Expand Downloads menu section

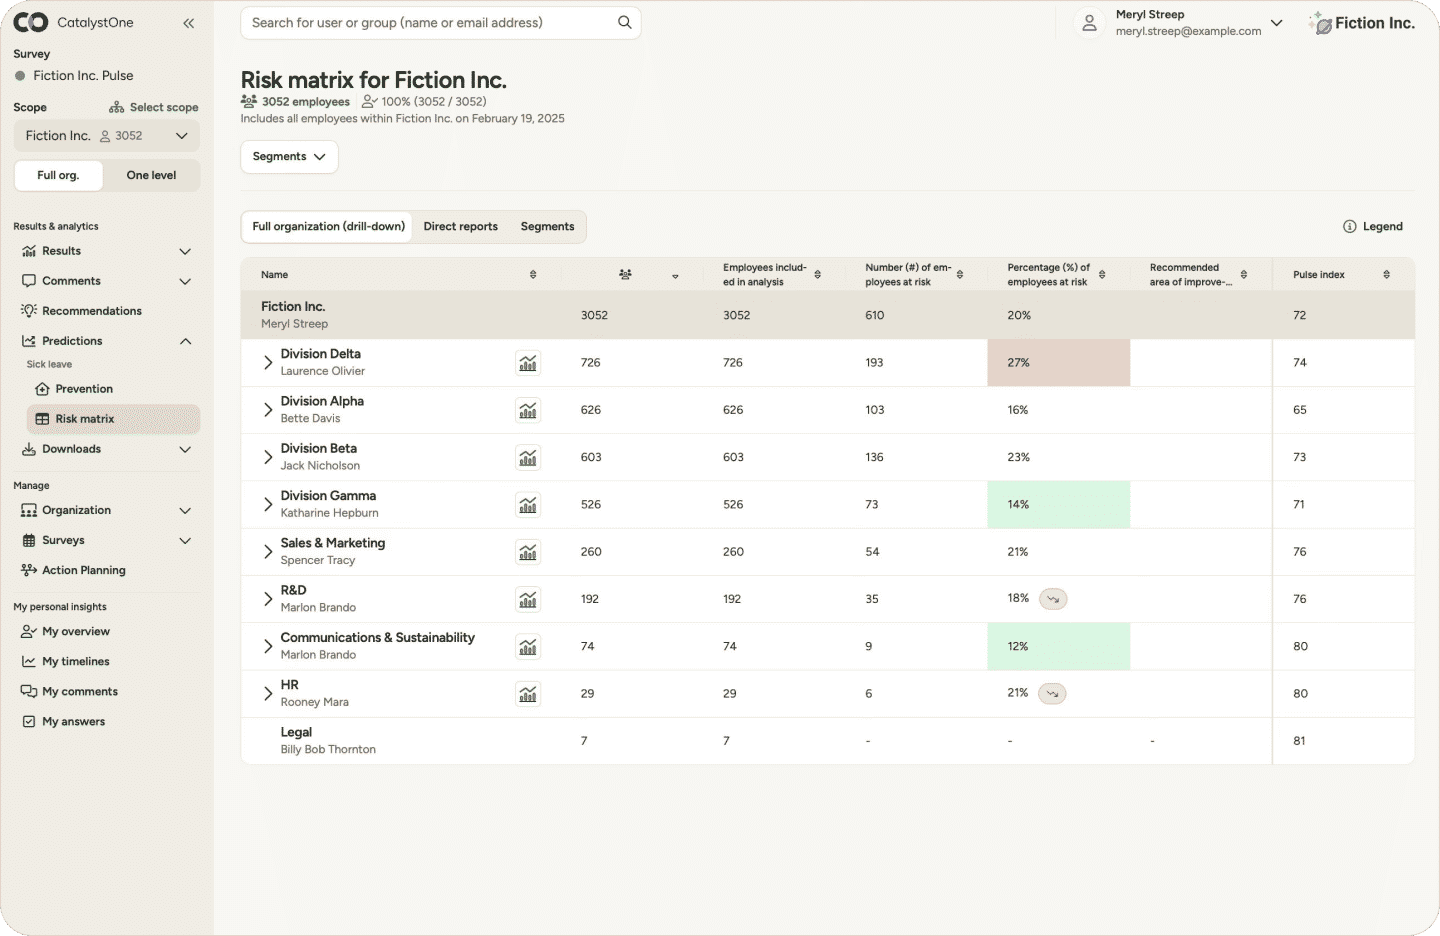(x=185, y=450)
